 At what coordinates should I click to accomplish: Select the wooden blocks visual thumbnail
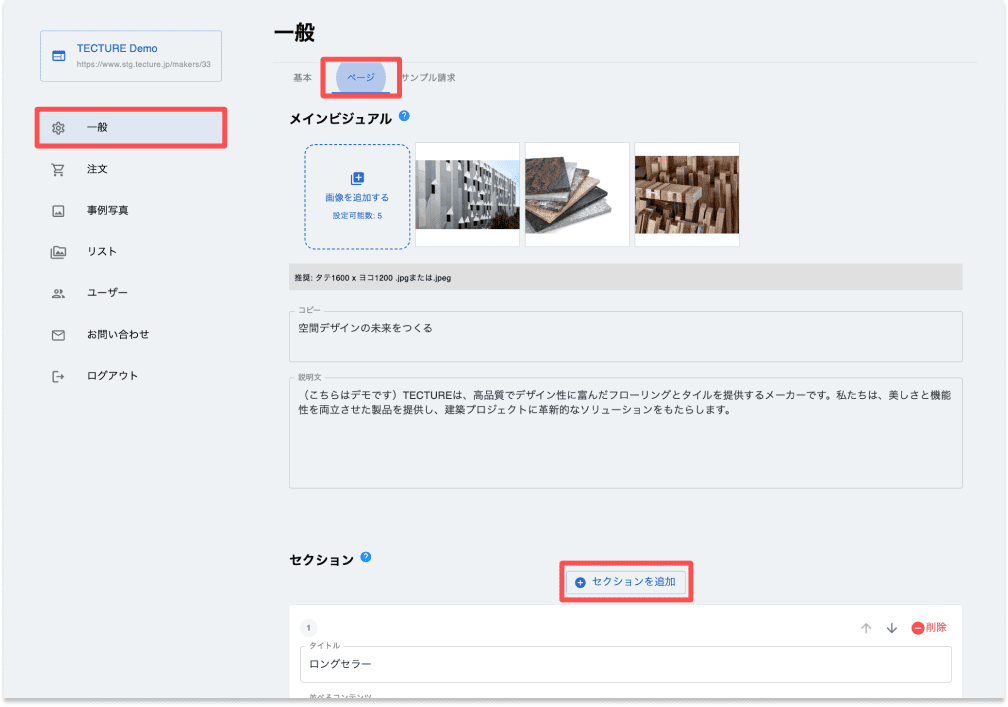pyautogui.click(x=687, y=194)
